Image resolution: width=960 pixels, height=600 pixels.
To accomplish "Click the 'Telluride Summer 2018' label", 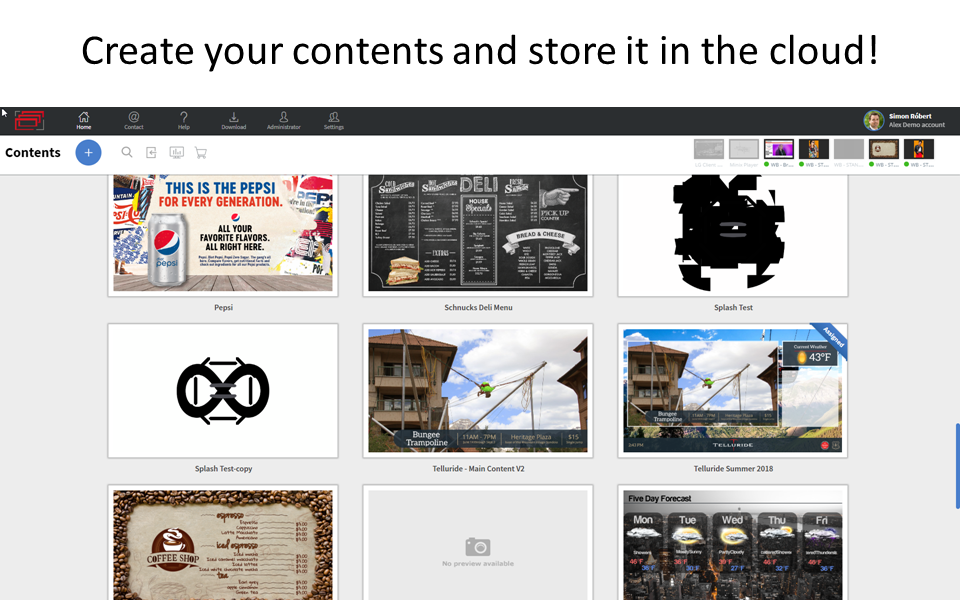I will (733, 468).
